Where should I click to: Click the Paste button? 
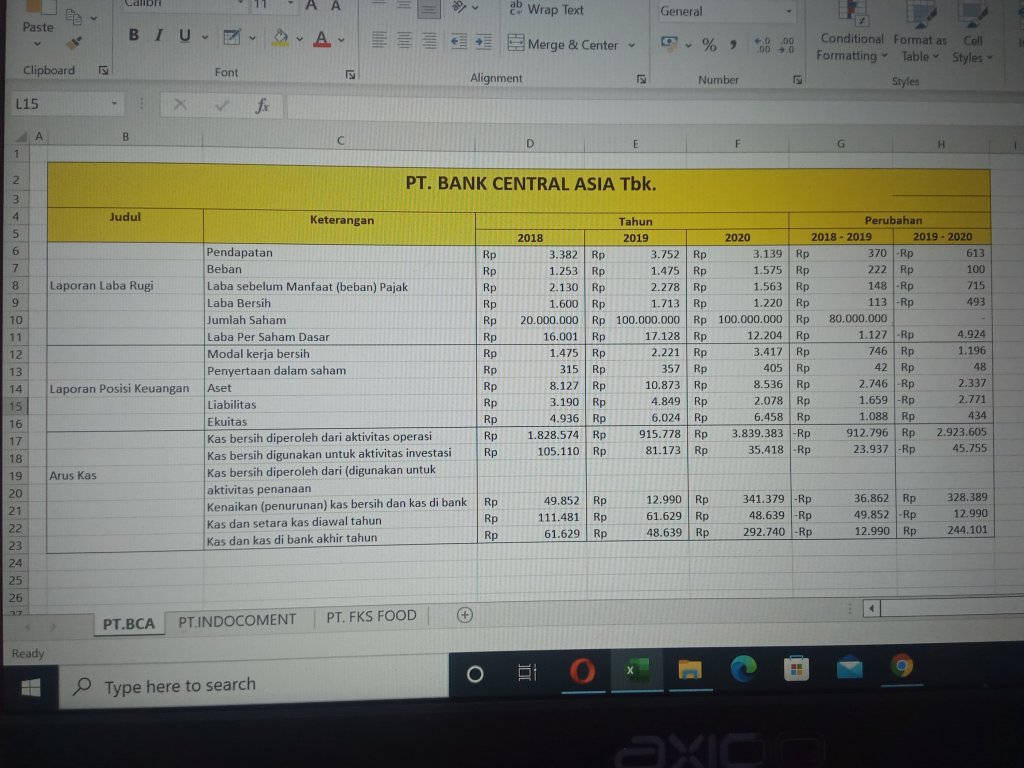[38, 27]
